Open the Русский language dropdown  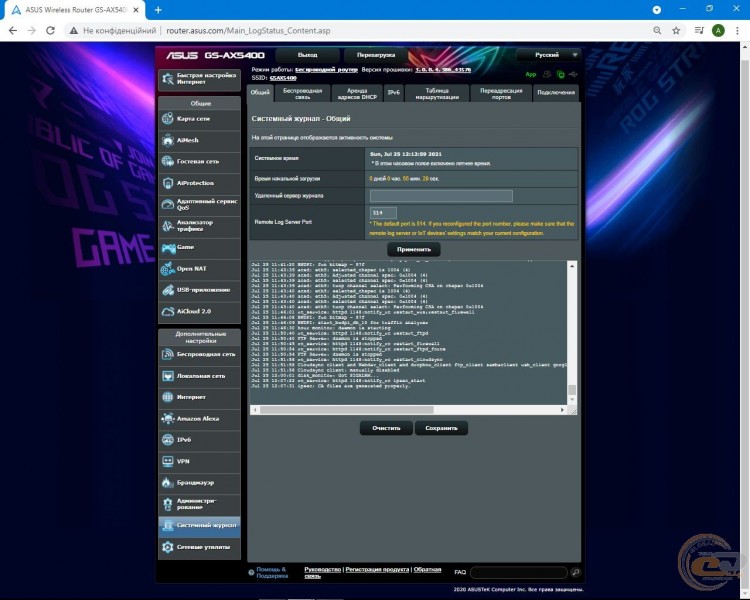(549, 55)
